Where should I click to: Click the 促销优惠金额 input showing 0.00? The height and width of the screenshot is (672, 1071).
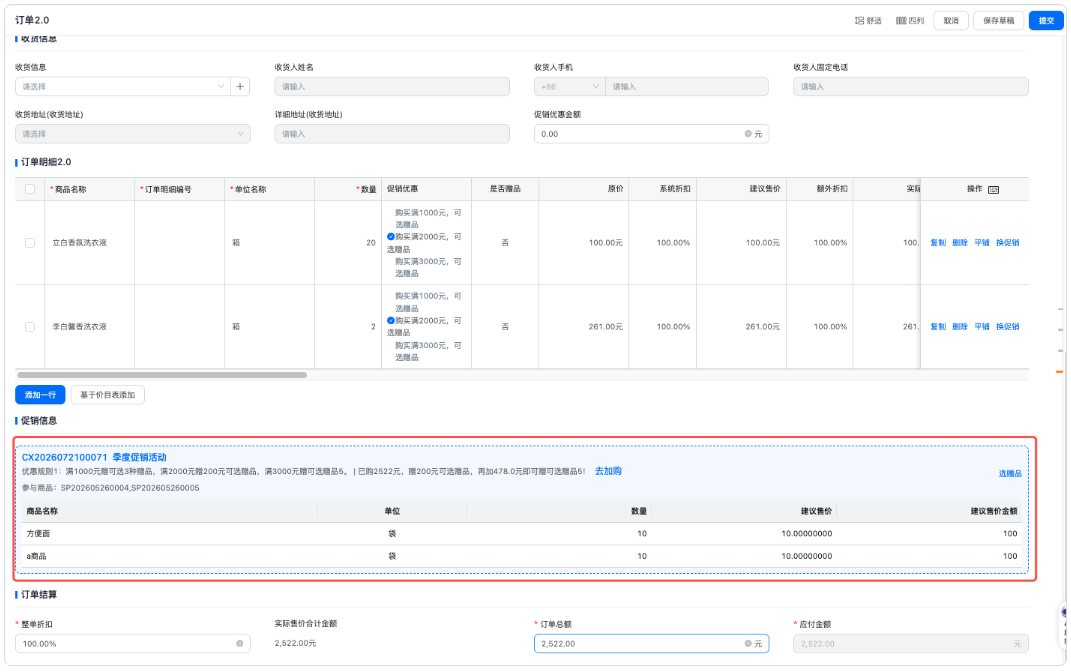651,134
